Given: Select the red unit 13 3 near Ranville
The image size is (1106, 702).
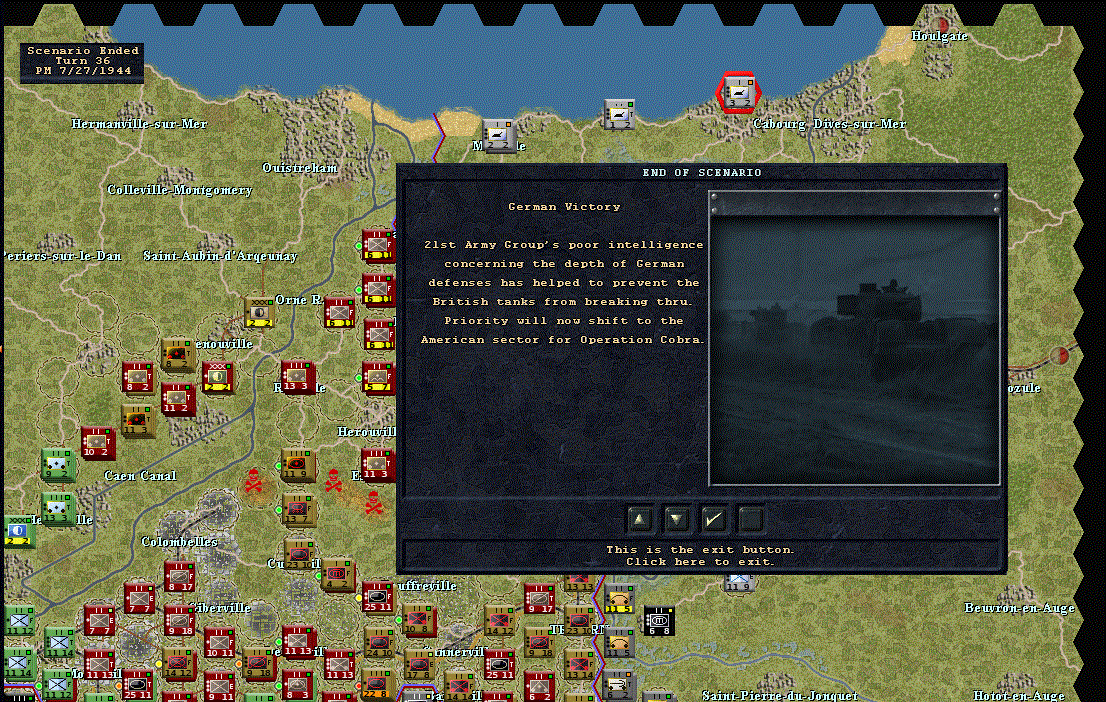Looking at the screenshot, I should 297,377.
